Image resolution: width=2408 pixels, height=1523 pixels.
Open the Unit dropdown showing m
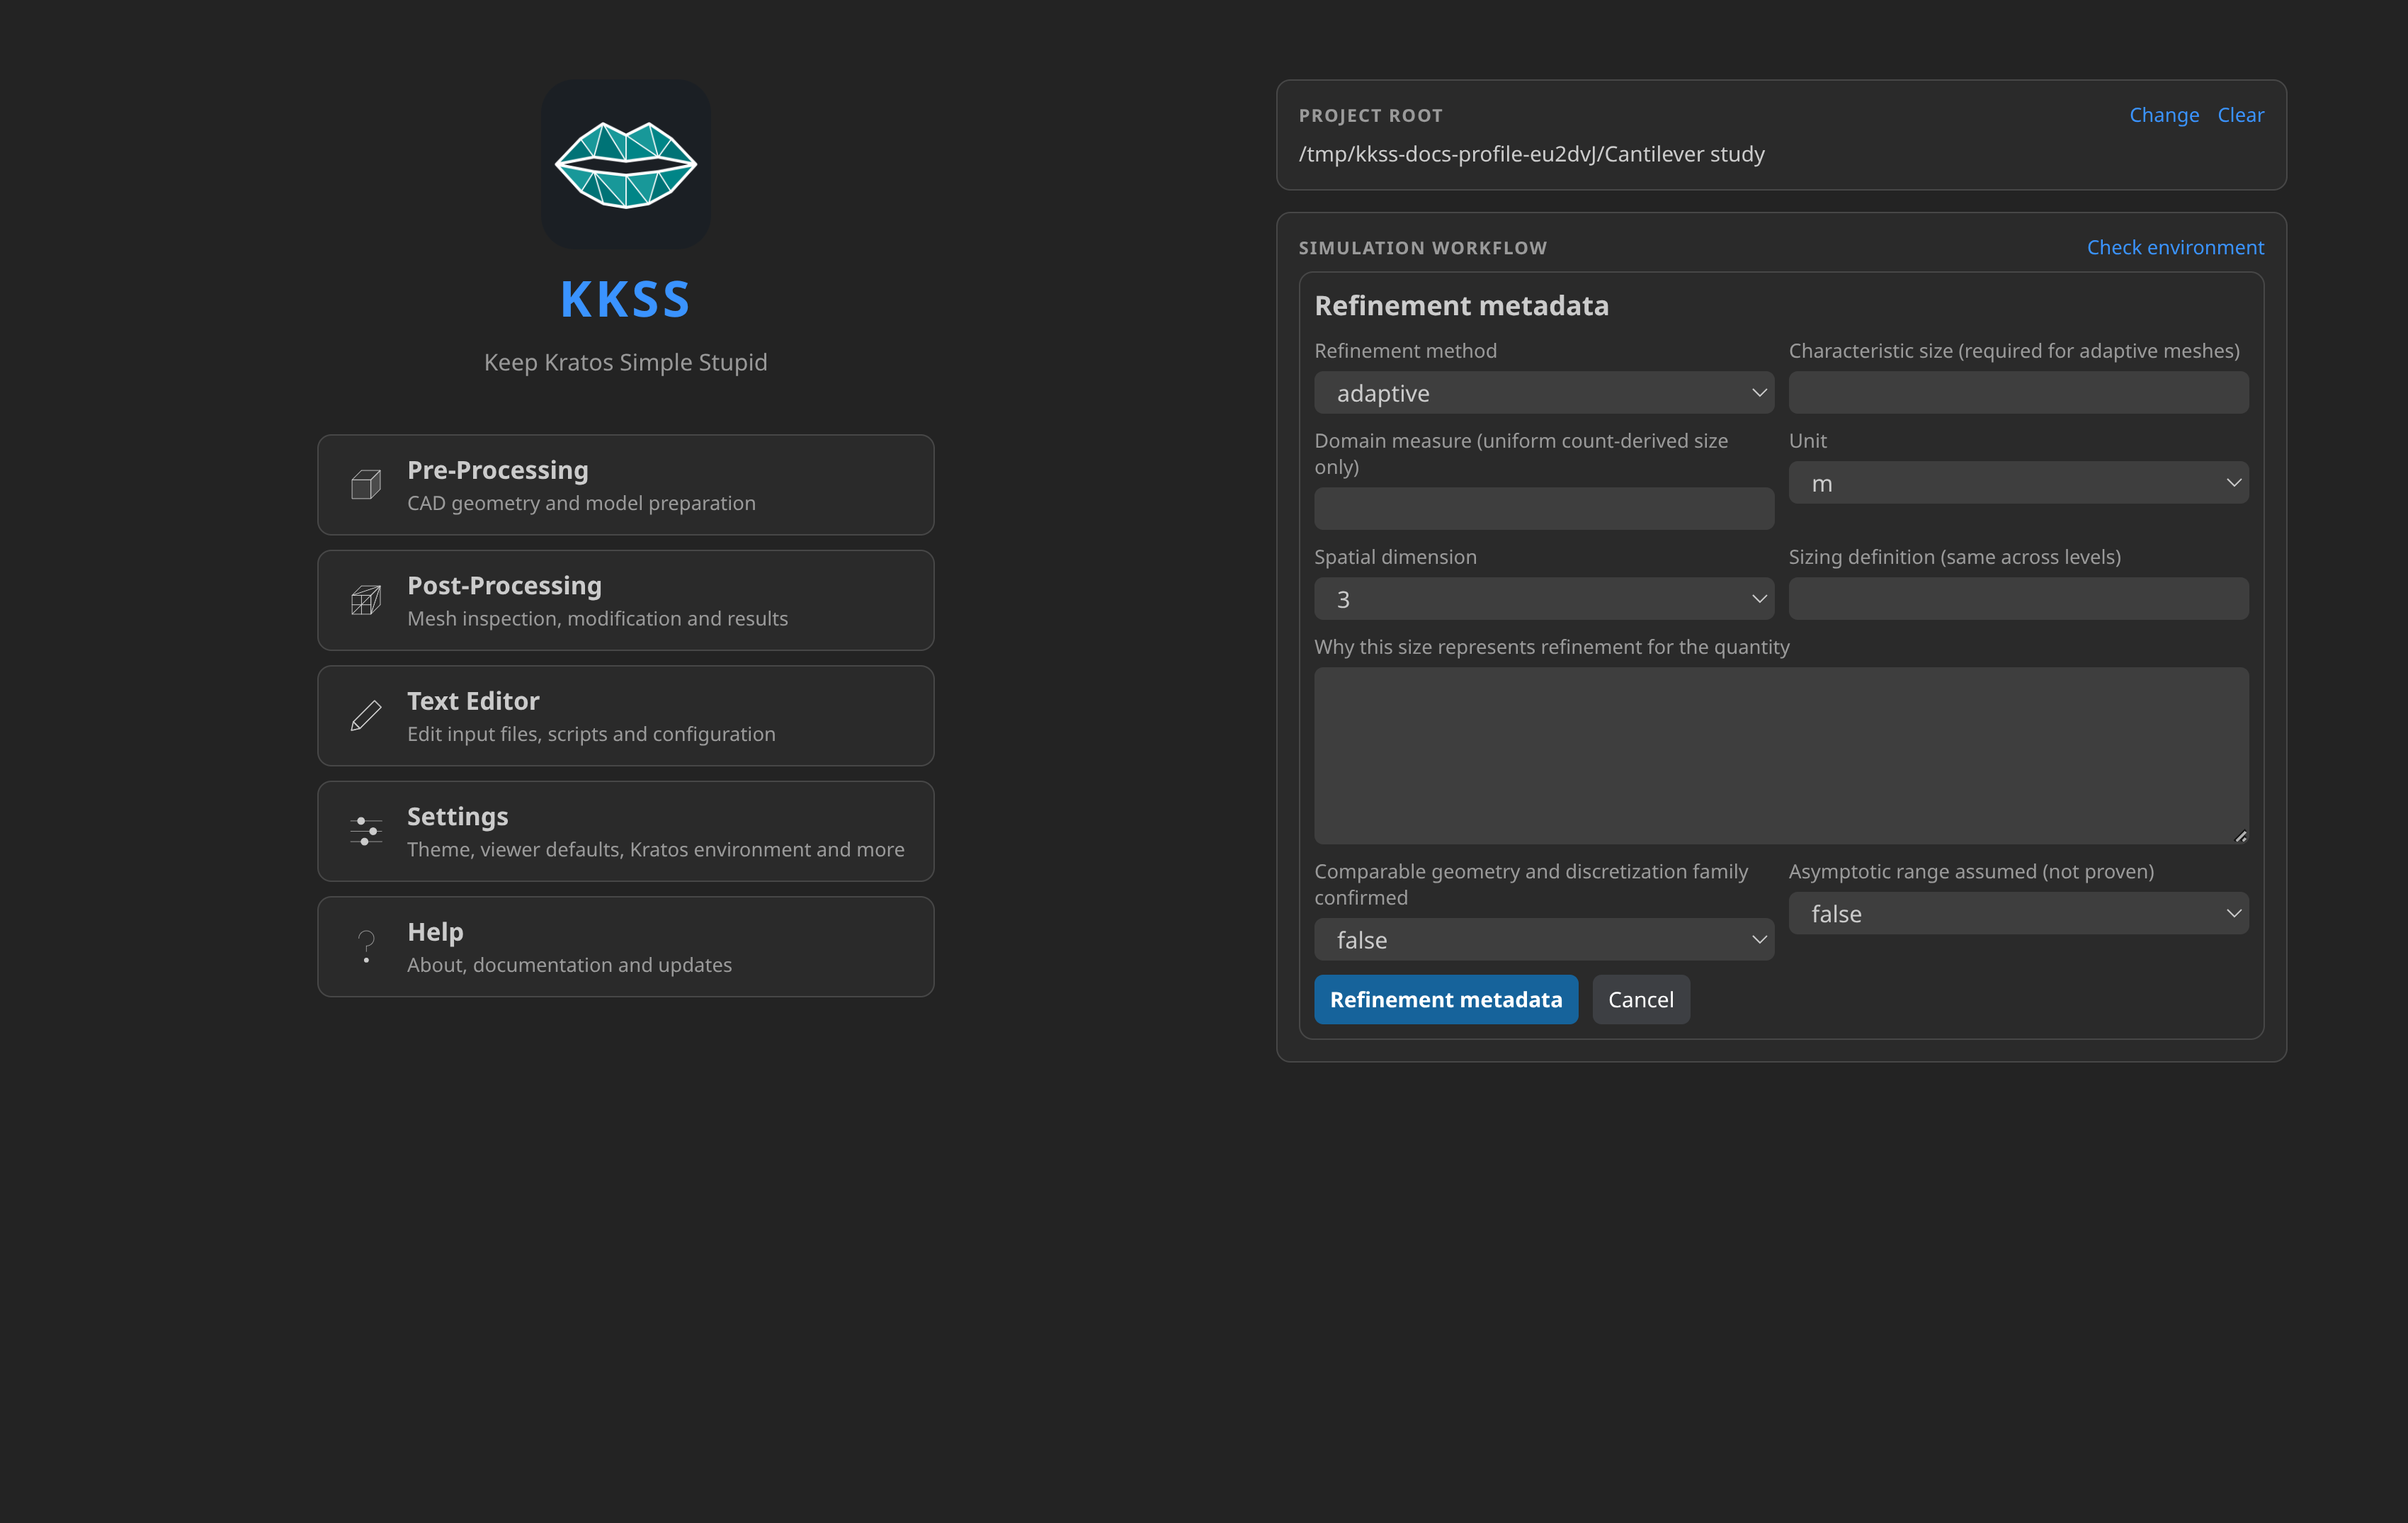coord(2018,483)
